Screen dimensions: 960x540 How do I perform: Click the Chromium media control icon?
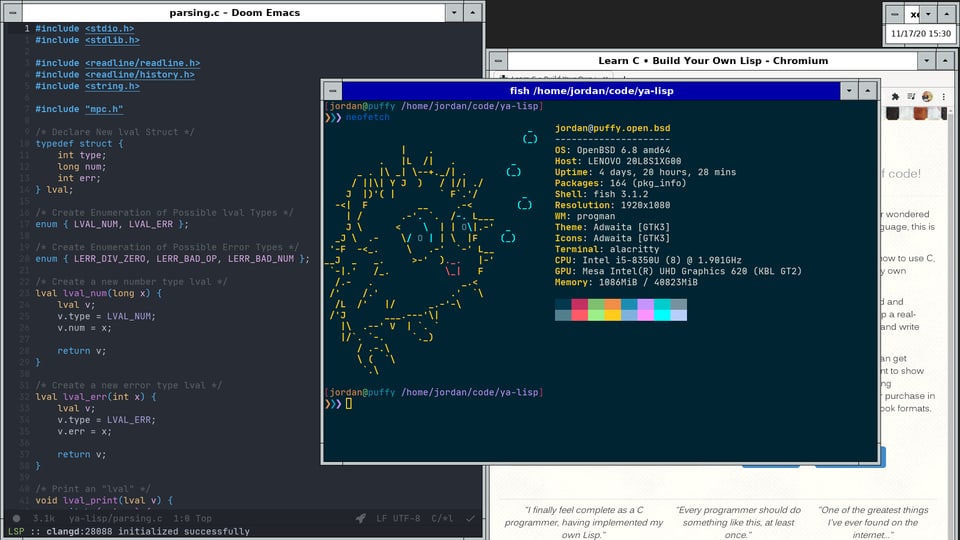(911, 97)
